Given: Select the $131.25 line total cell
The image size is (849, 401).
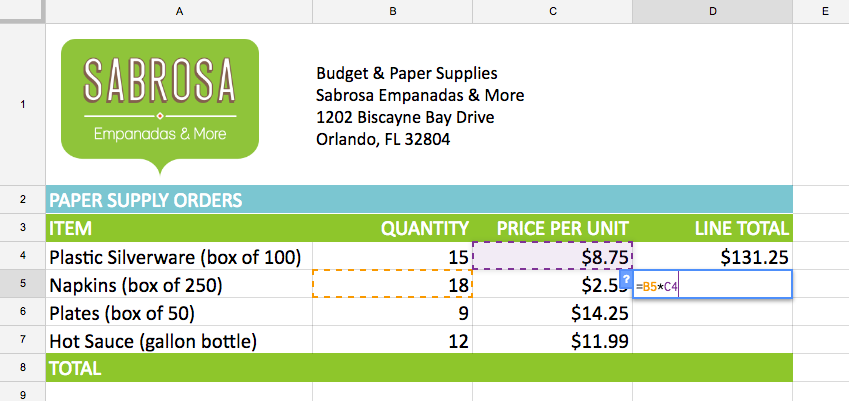Looking at the screenshot, I should click(712, 257).
